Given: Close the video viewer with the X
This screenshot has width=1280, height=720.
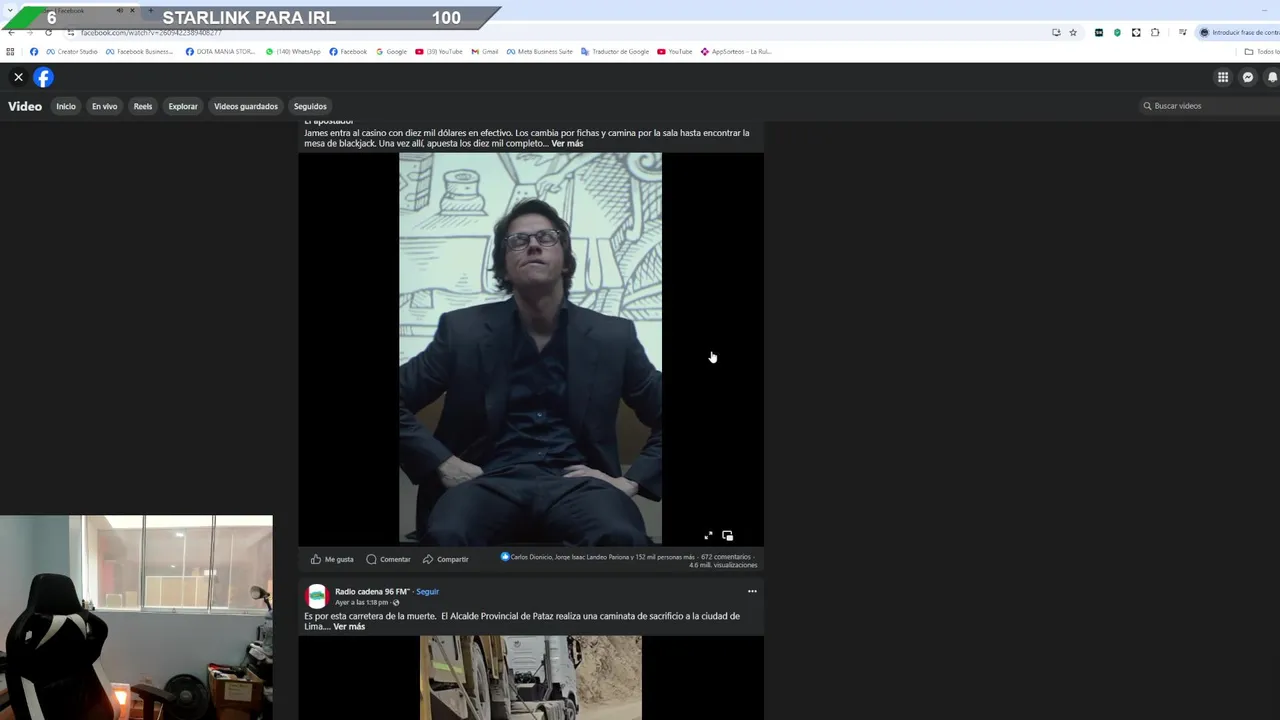Looking at the screenshot, I should 18,77.
